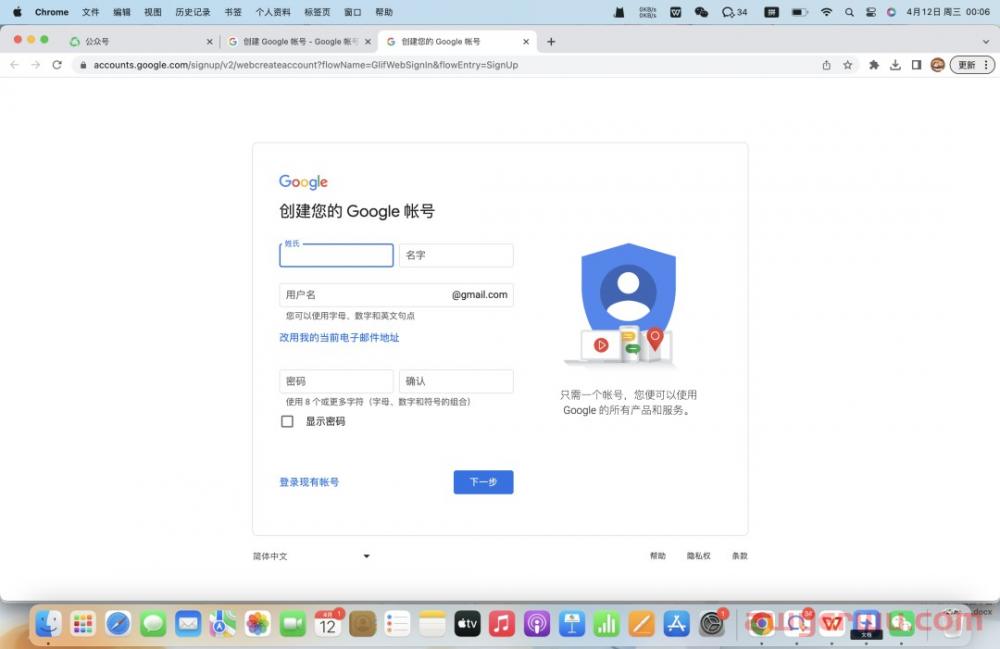Click the share icon in address bar
The width and height of the screenshot is (1000, 649).
point(827,65)
